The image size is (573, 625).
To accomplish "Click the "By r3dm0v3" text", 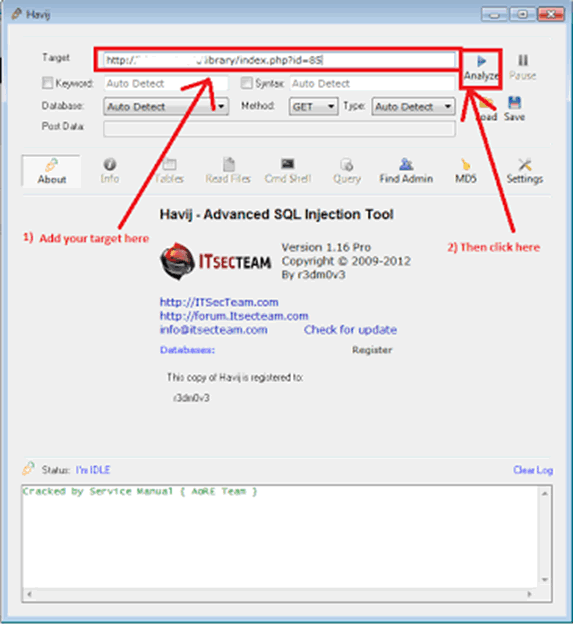I will (313, 275).
